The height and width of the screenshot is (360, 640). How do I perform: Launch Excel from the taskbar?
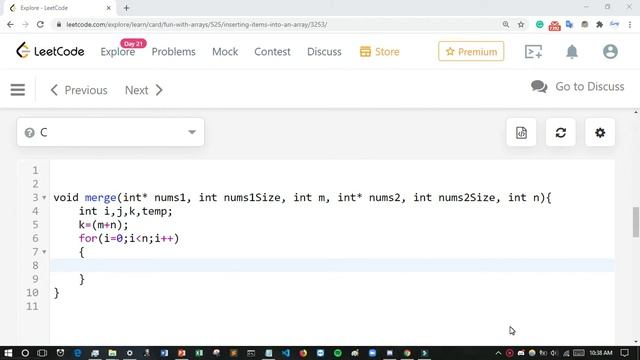199,353
